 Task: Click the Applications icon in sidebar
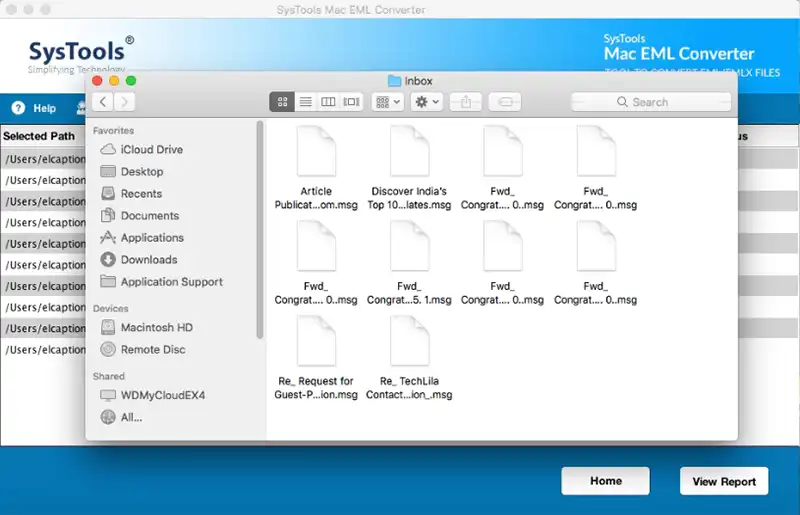click(108, 237)
